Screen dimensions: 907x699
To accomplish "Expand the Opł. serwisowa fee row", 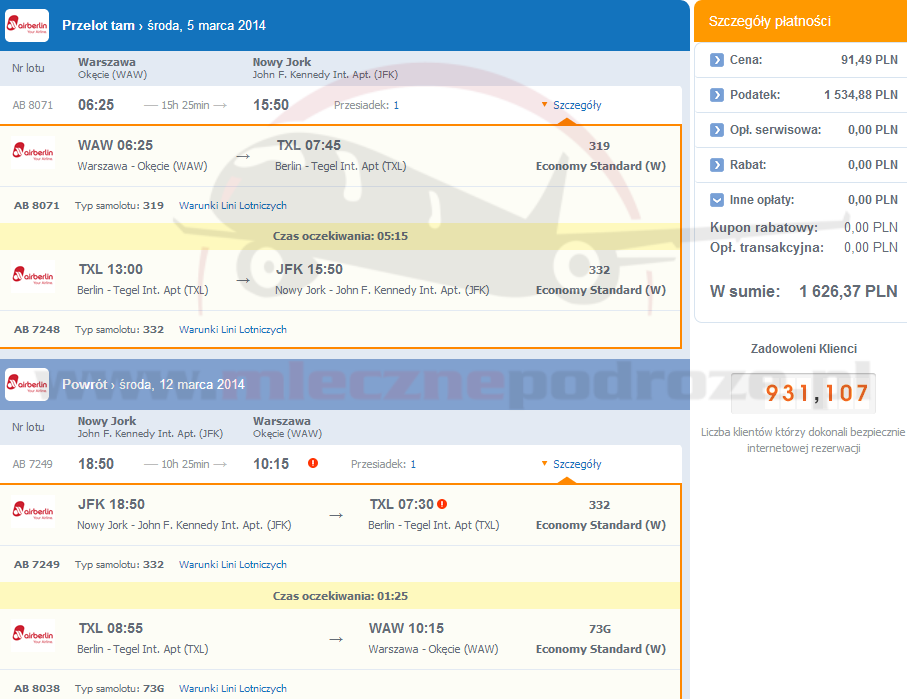I will (x=717, y=130).
